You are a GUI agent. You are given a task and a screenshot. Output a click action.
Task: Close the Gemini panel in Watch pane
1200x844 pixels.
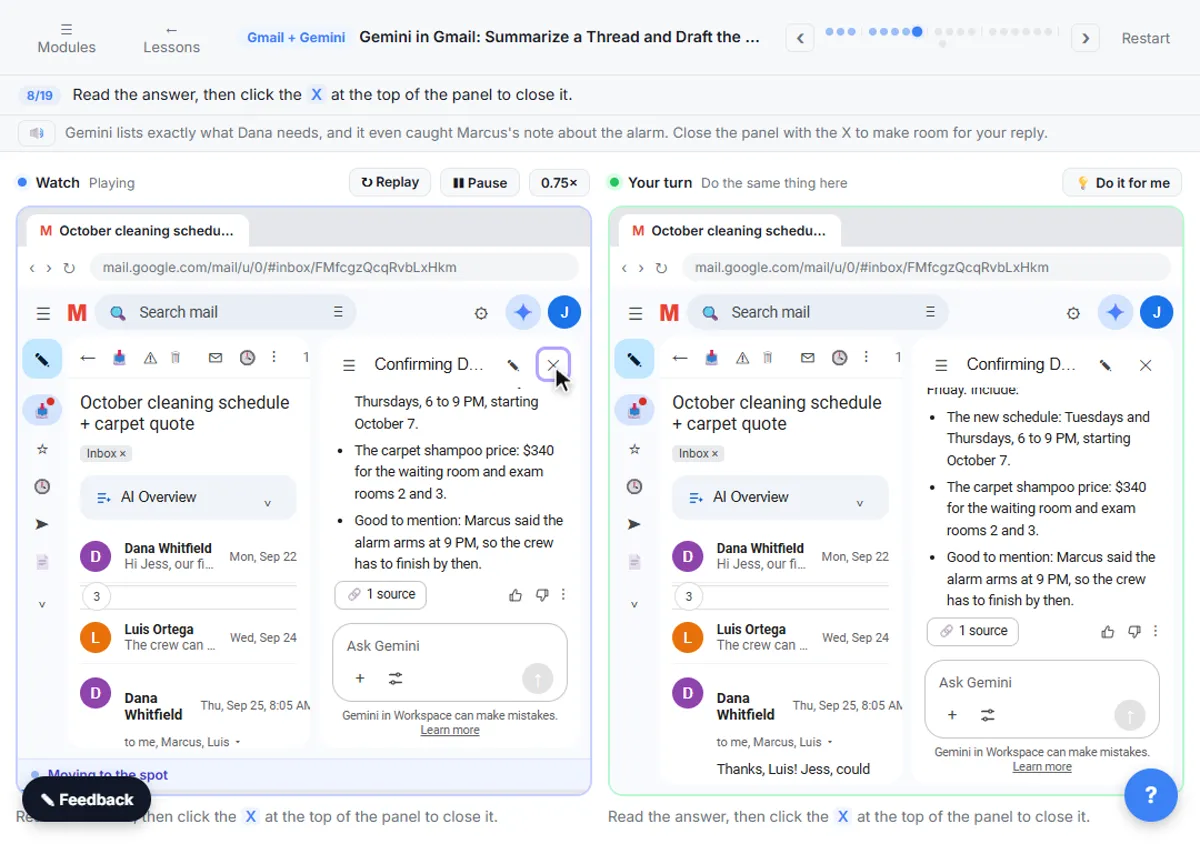click(x=553, y=365)
